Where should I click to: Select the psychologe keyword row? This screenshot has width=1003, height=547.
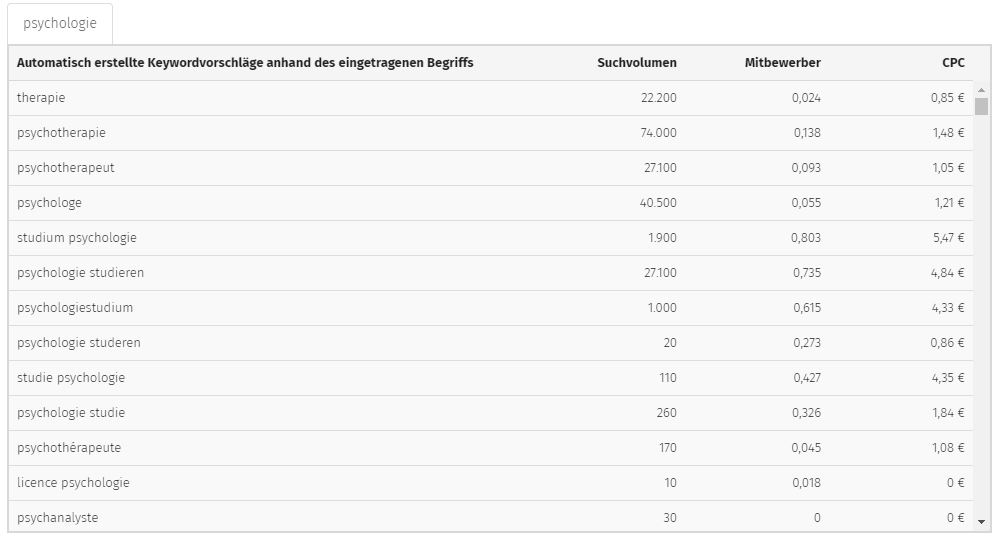(491, 203)
